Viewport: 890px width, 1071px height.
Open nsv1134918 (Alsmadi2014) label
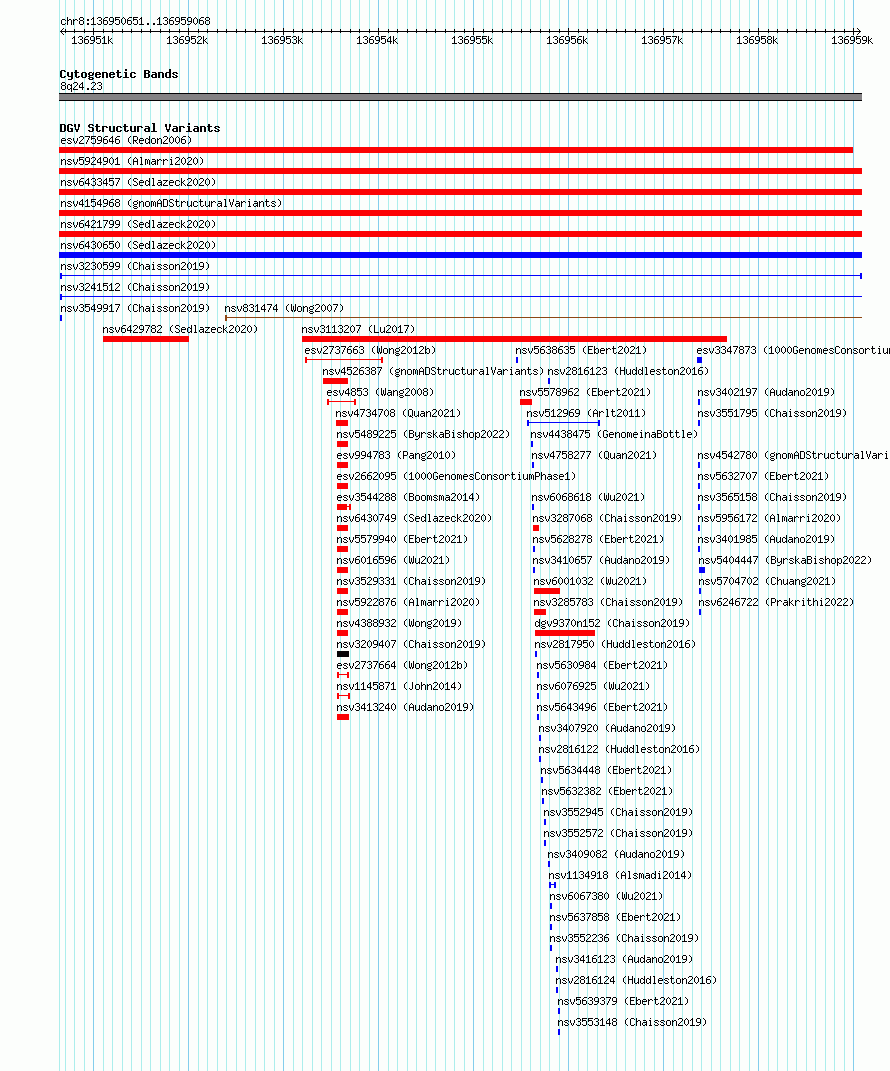tap(620, 876)
